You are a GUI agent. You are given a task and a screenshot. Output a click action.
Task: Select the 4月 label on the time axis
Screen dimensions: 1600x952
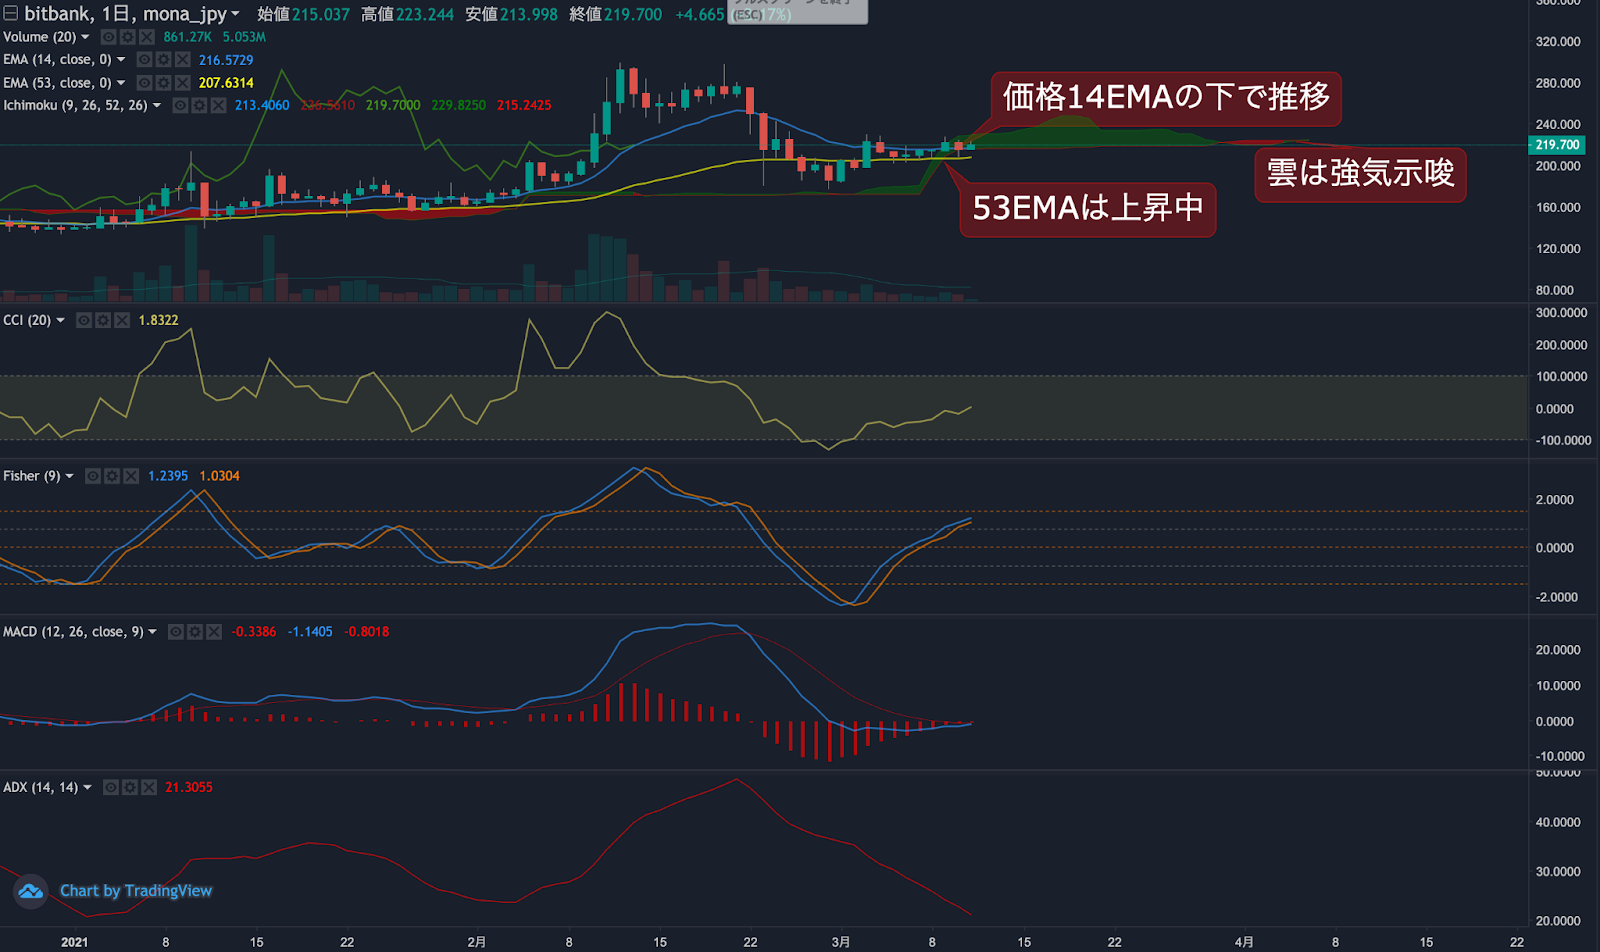click(1244, 942)
